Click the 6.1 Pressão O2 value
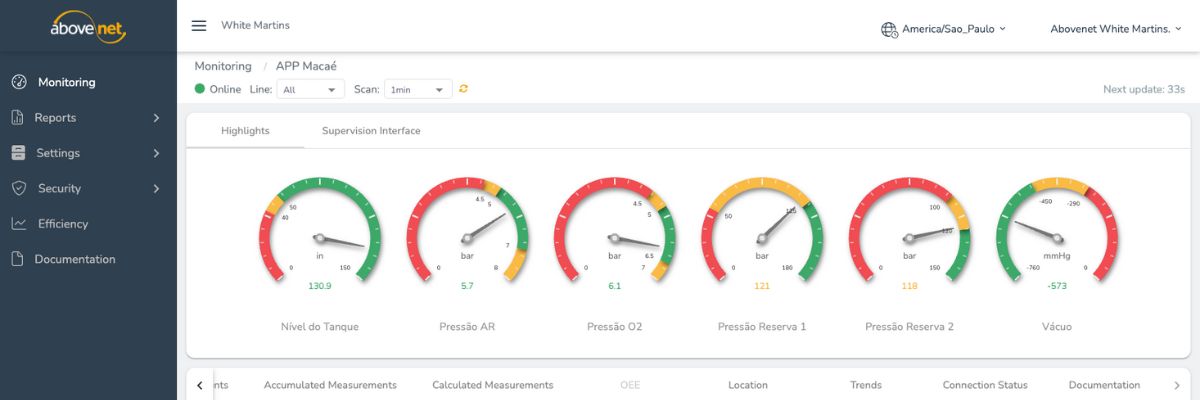Viewport: 1200px width, 400px height. pyautogui.click(x=614, y=286)
